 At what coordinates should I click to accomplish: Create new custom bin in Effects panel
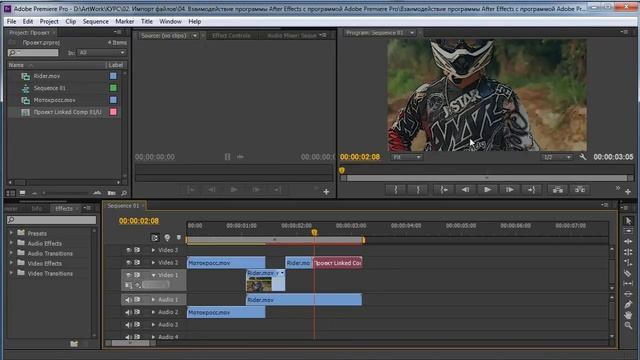[x=74, y=344]
